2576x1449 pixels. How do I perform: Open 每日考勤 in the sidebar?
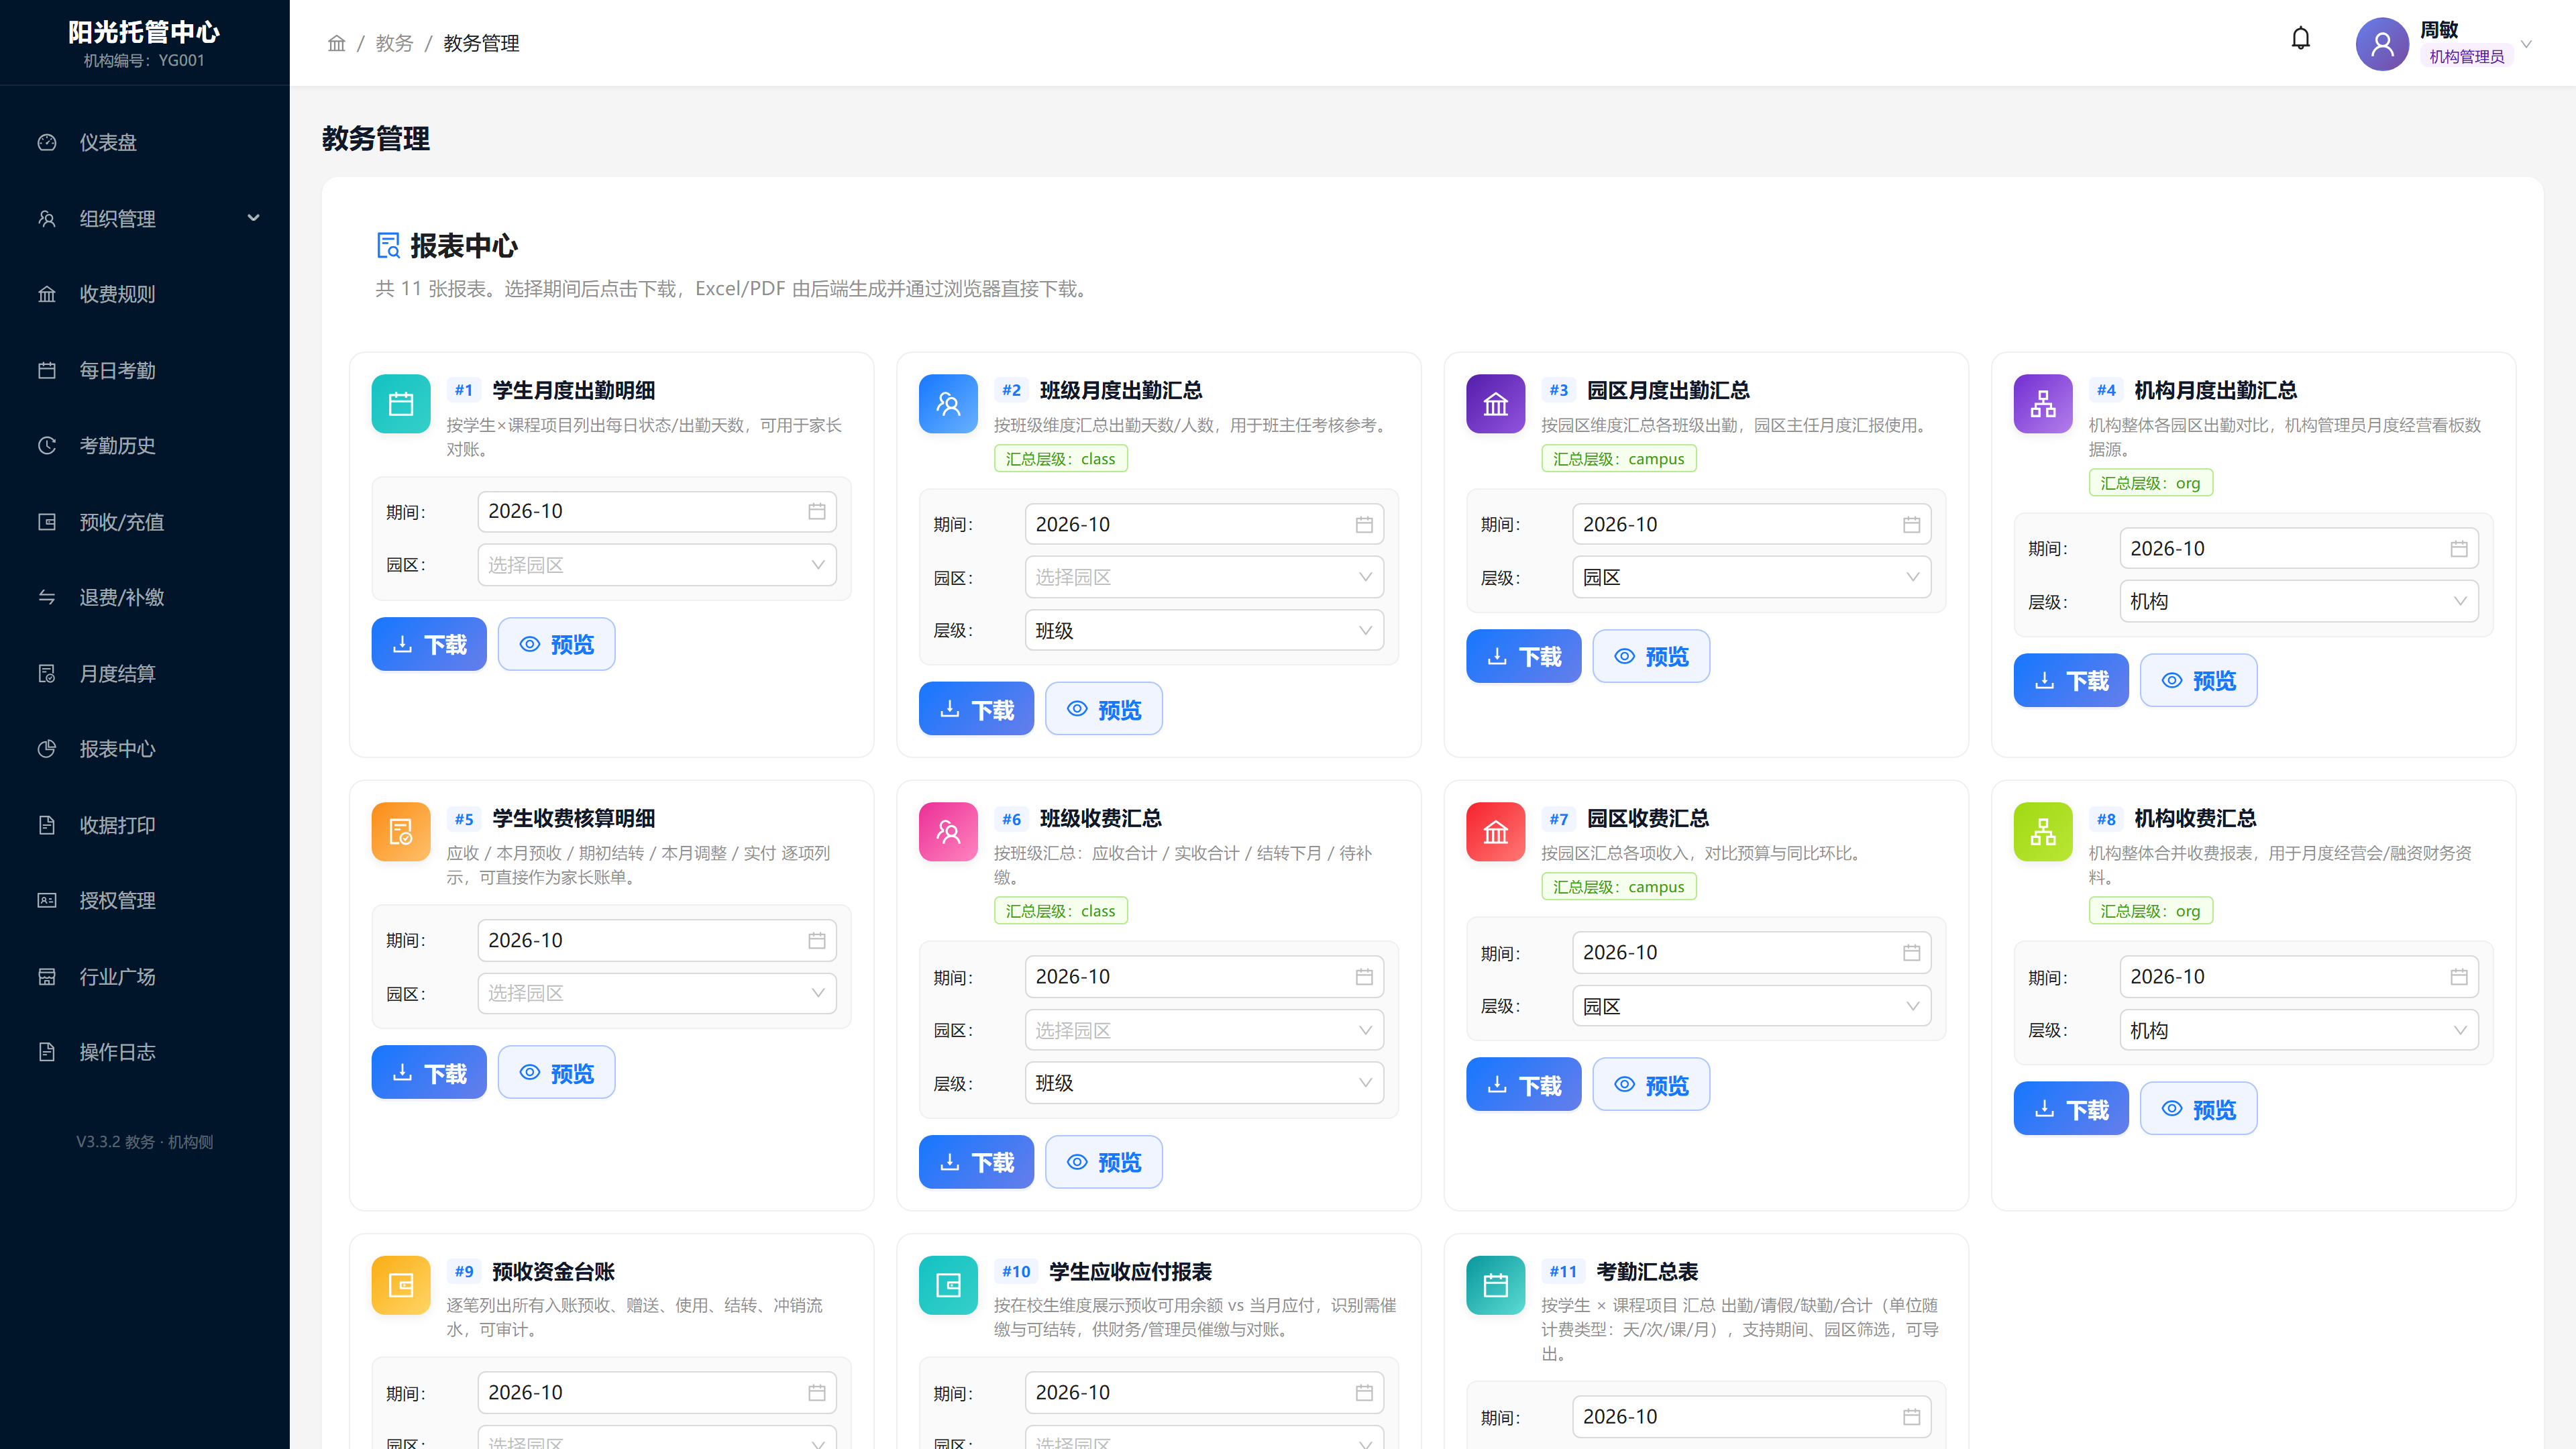click(x=145, y=370)
